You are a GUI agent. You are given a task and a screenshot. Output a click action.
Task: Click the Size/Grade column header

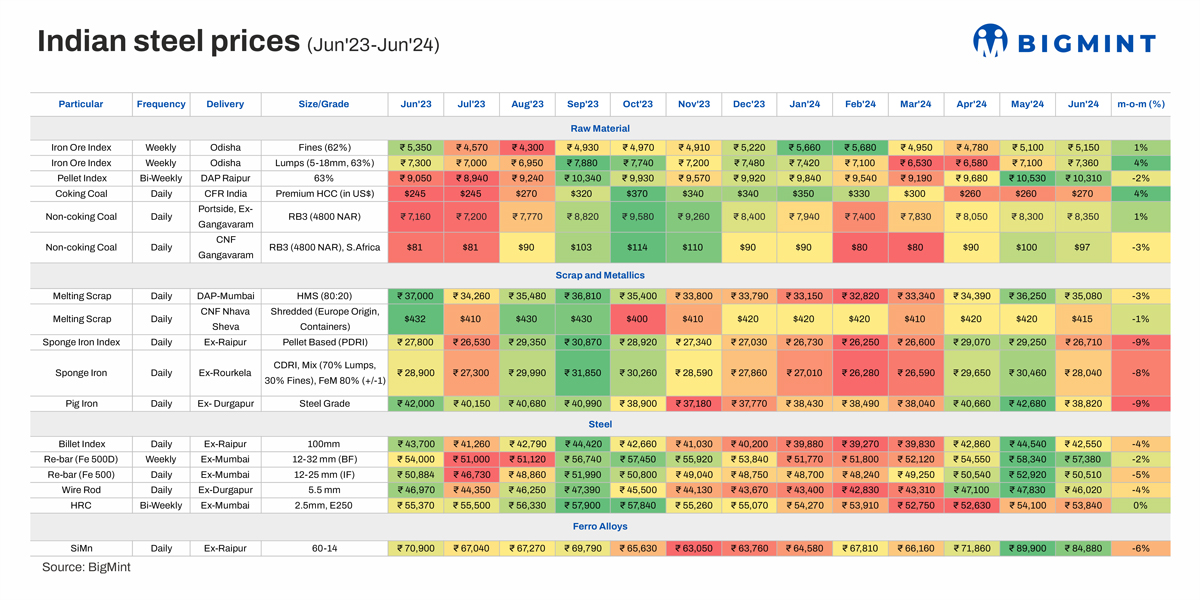(324, 104)
